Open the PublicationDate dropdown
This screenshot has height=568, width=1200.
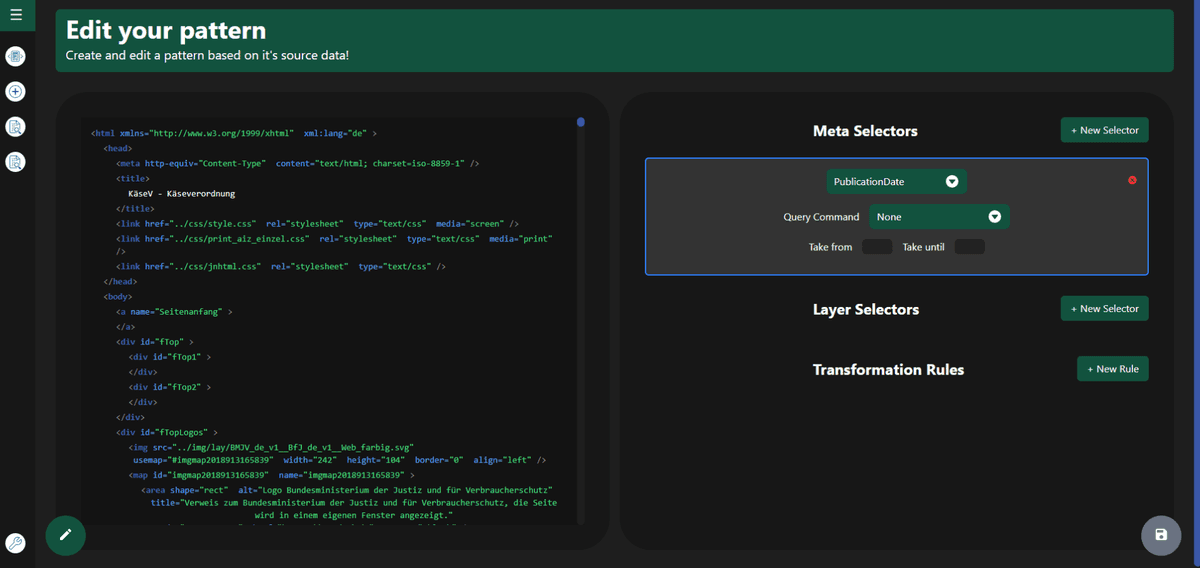[x=897, y=182]
